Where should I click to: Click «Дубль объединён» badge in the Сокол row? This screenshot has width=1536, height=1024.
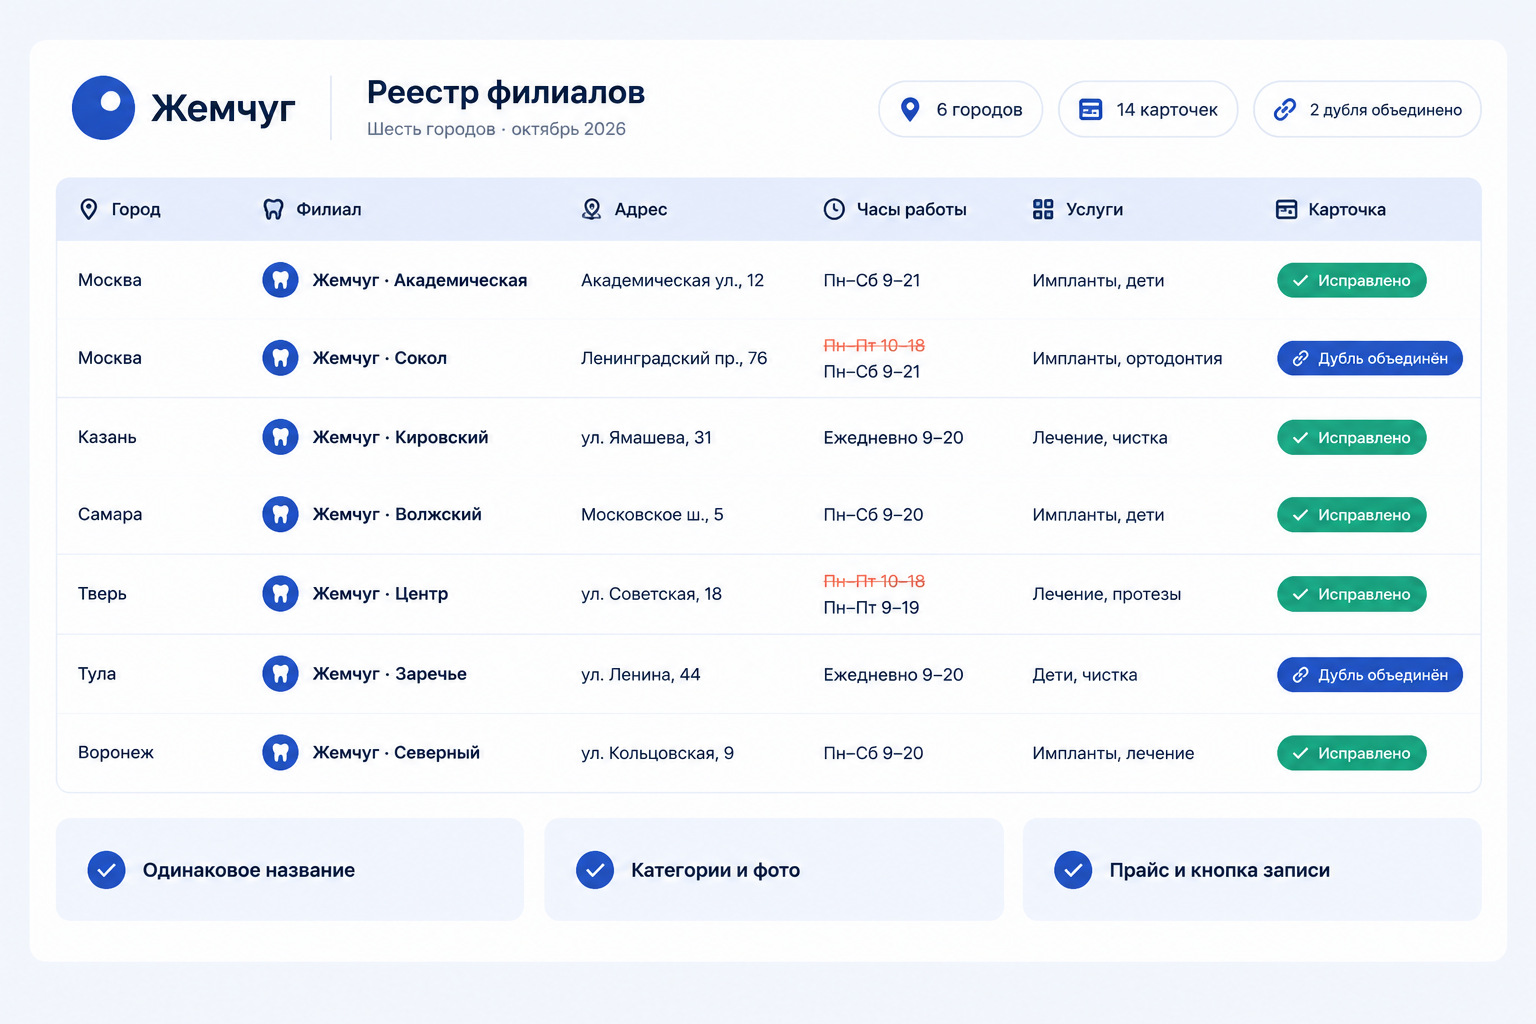pos(1370,358)
